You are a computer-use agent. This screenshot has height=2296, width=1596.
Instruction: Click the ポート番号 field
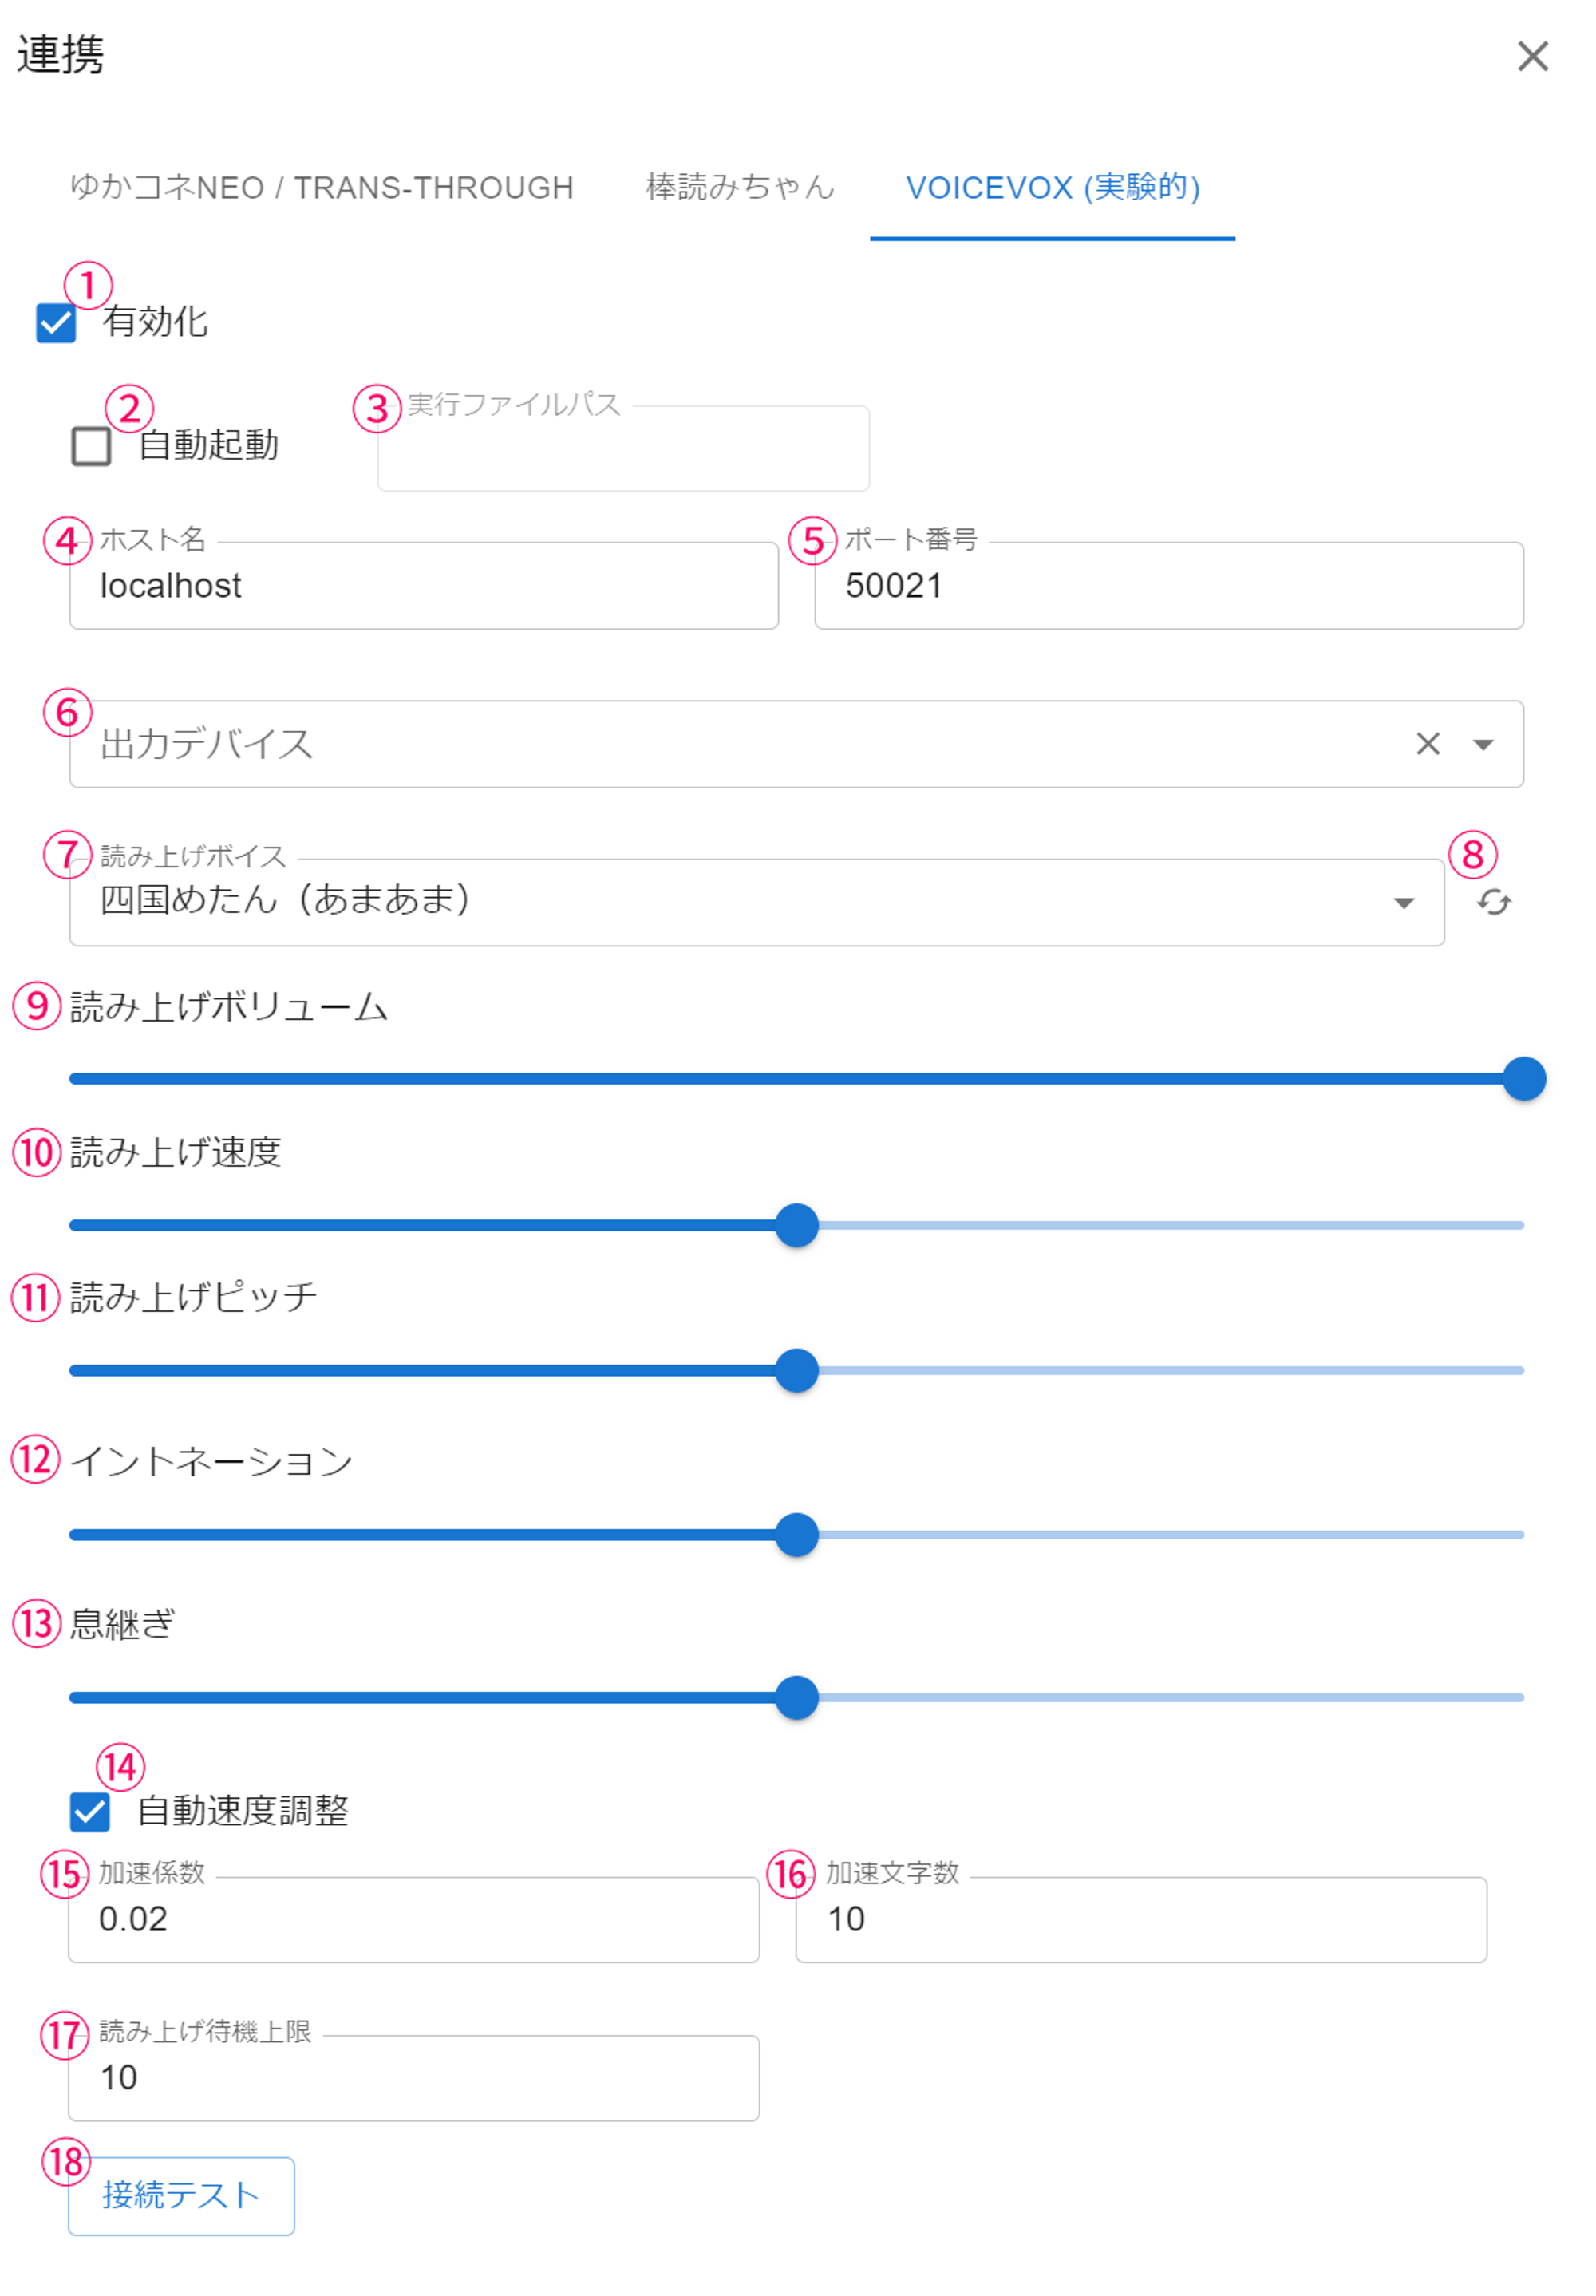point(1168,586)
